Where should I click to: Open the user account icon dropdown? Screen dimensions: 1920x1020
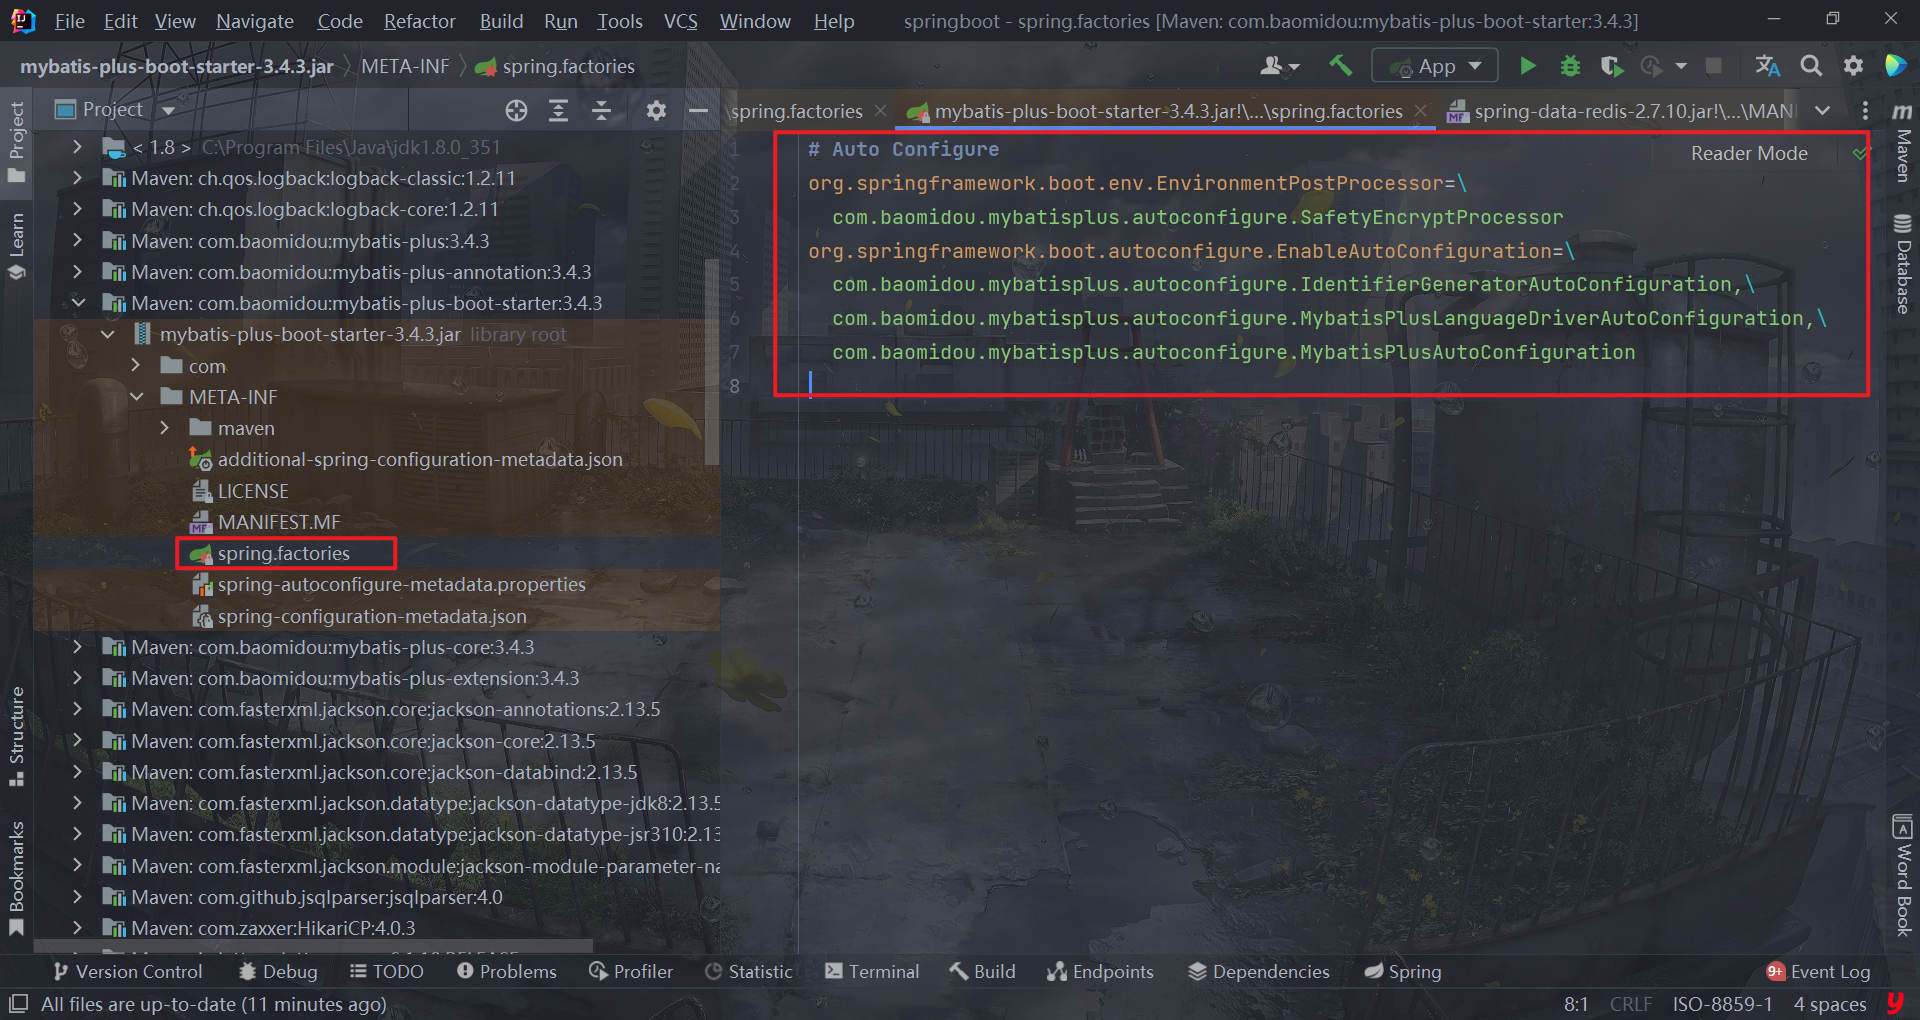point(1279,66)
